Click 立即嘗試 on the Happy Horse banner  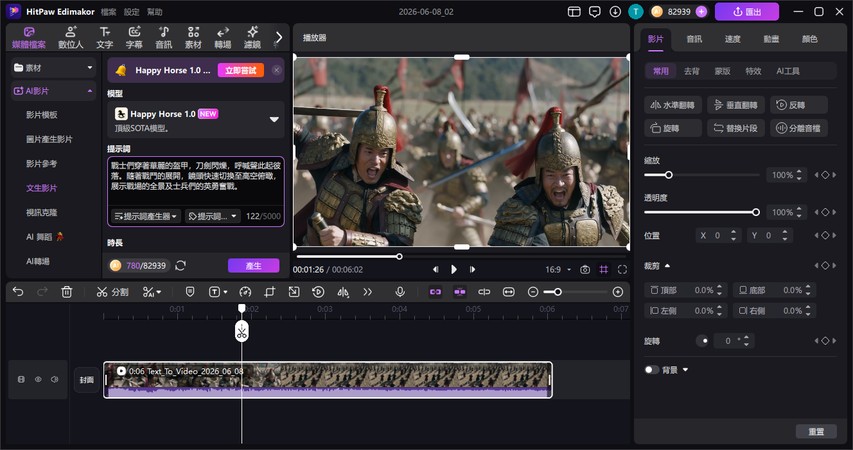(241, 70)
